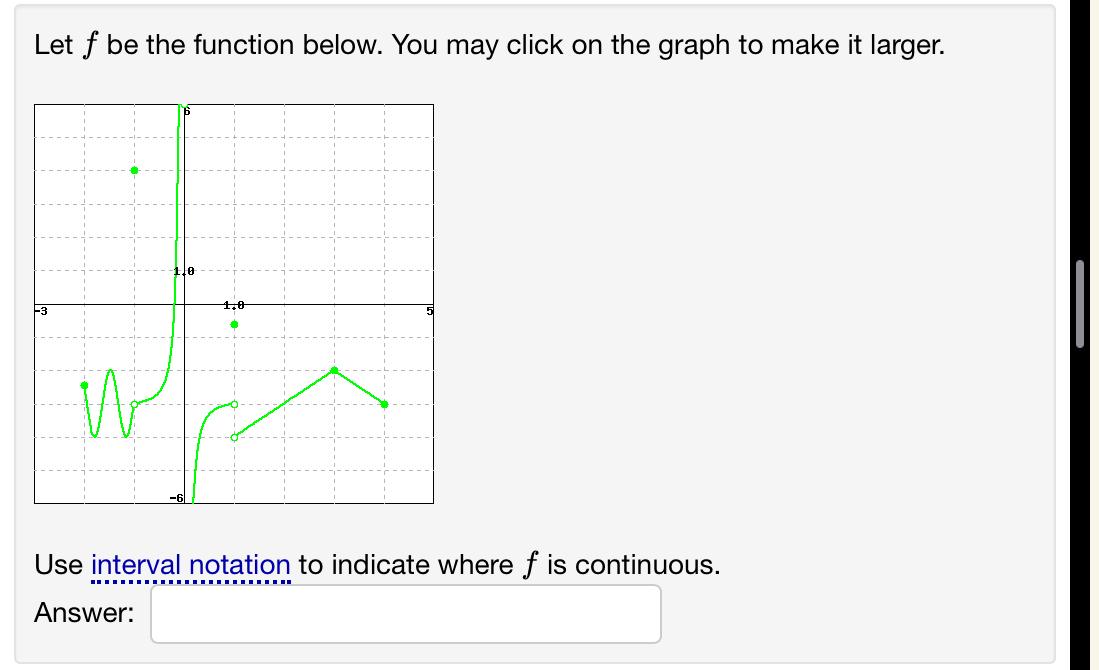The image size is (1099, 670).
Task: Click the filled dot just below the x-axis
Action: tap(234, 325)
